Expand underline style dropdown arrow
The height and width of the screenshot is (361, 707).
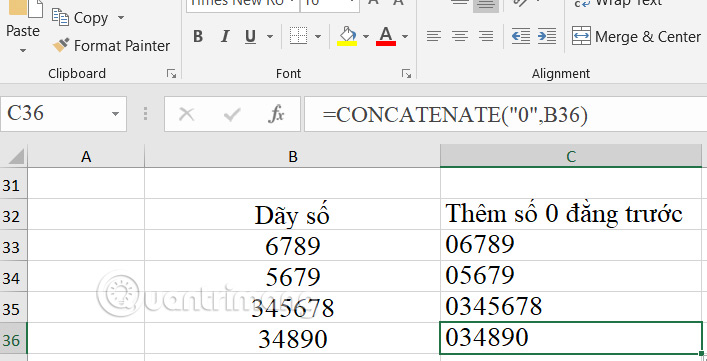[x=270, y=37]
